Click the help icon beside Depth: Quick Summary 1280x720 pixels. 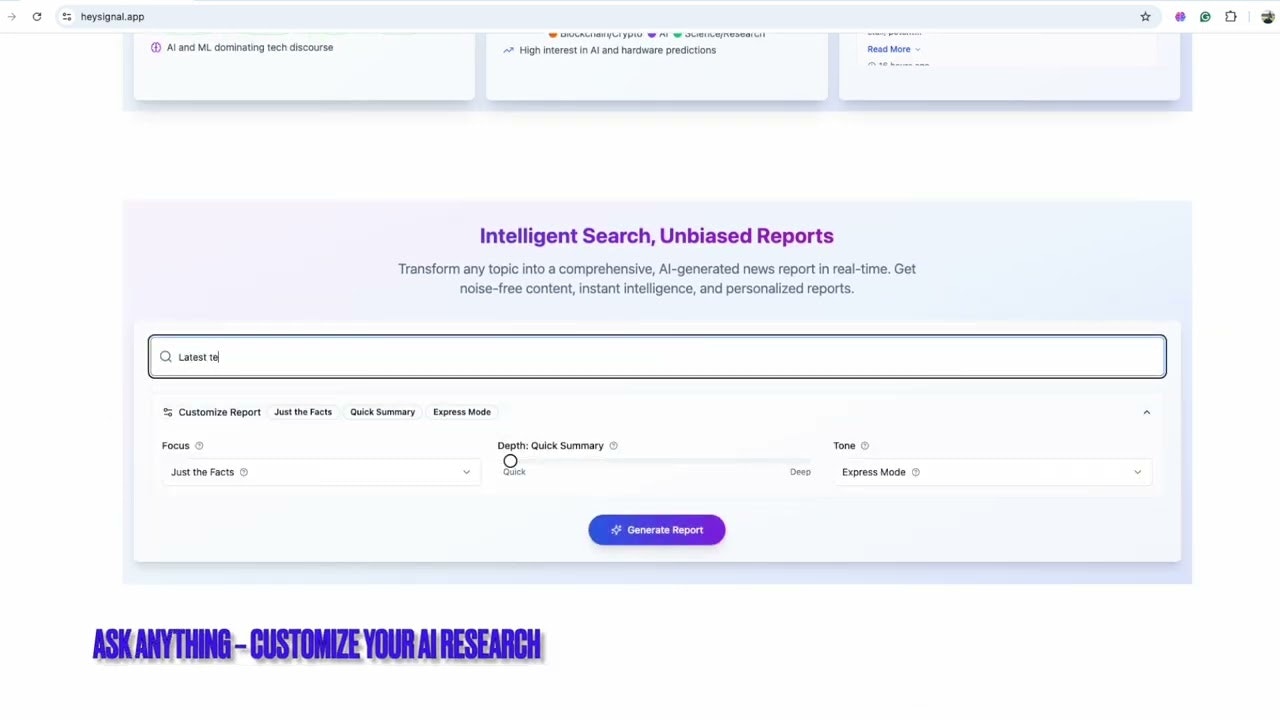click(613, 446)
